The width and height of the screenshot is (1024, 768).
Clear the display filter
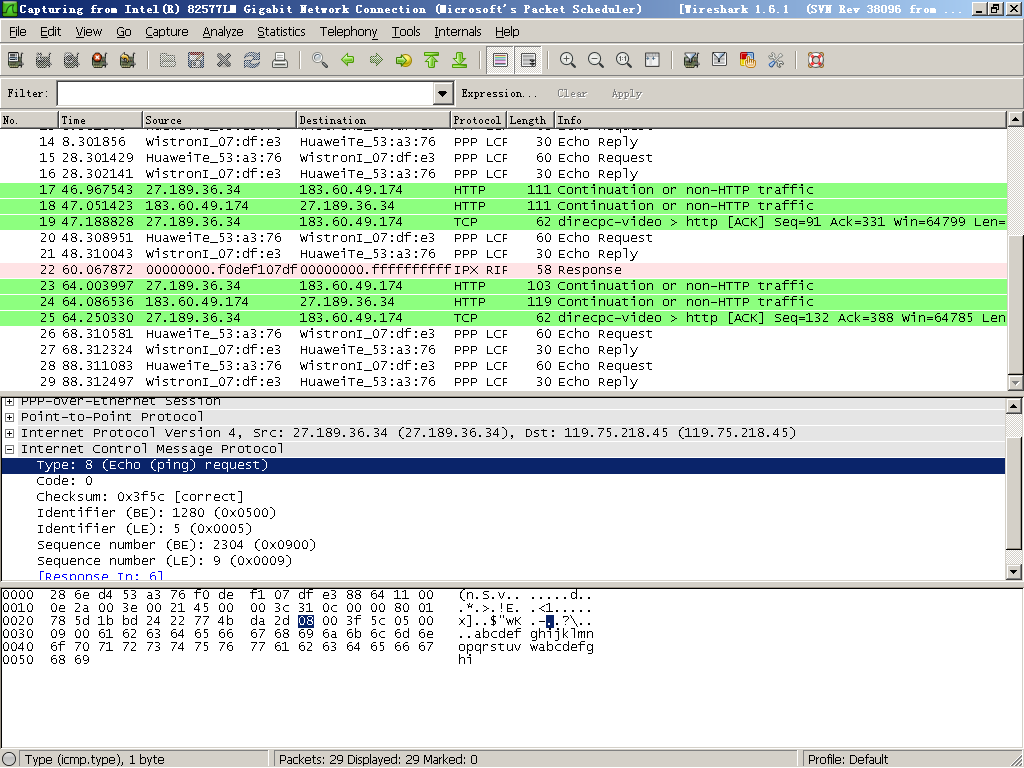point(572,93)
